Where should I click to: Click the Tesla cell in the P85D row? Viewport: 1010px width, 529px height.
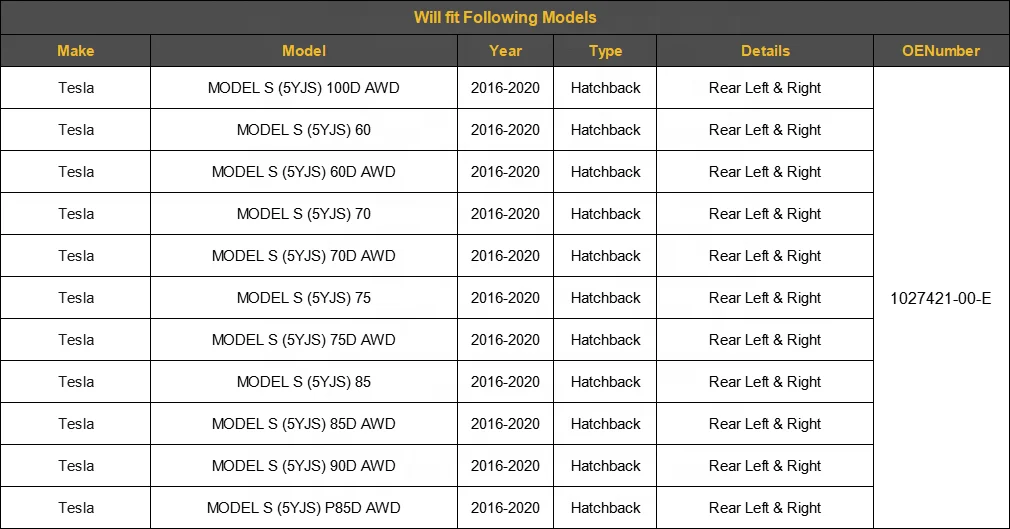click(x=76, y=508)
